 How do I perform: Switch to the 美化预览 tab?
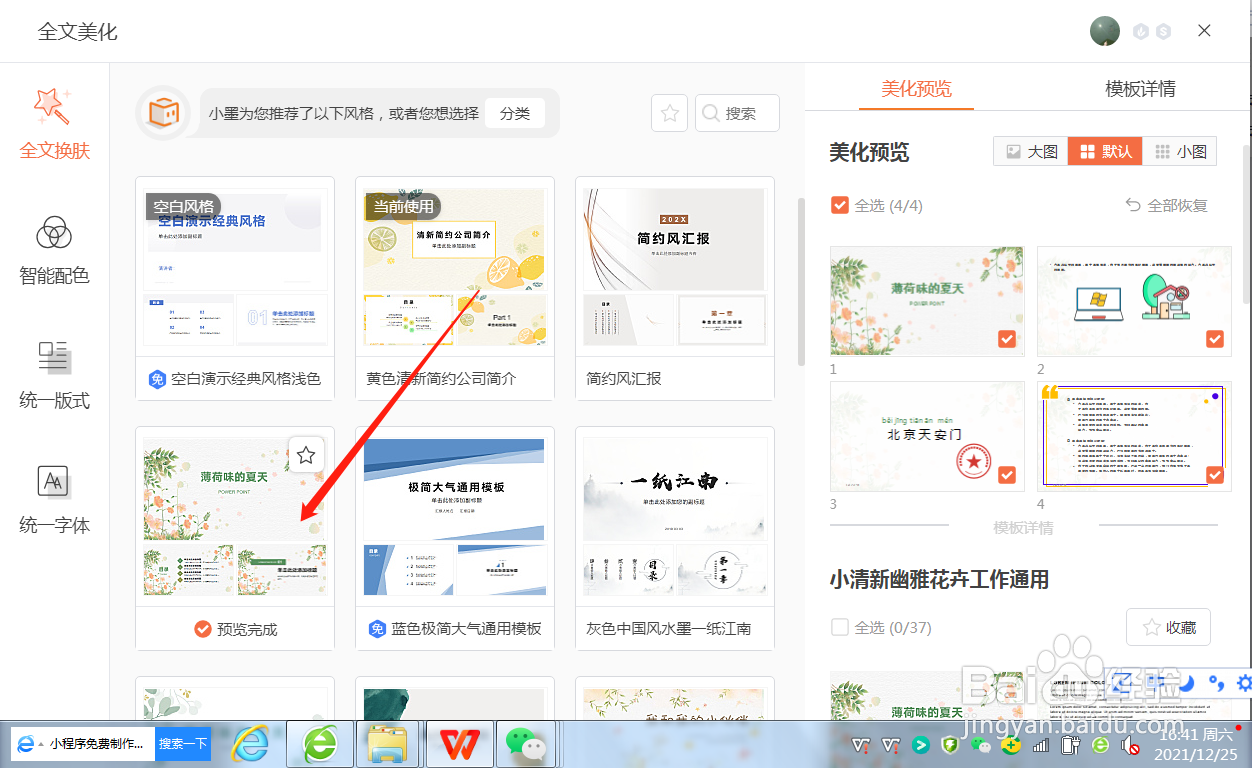click(x=916, y=89)
